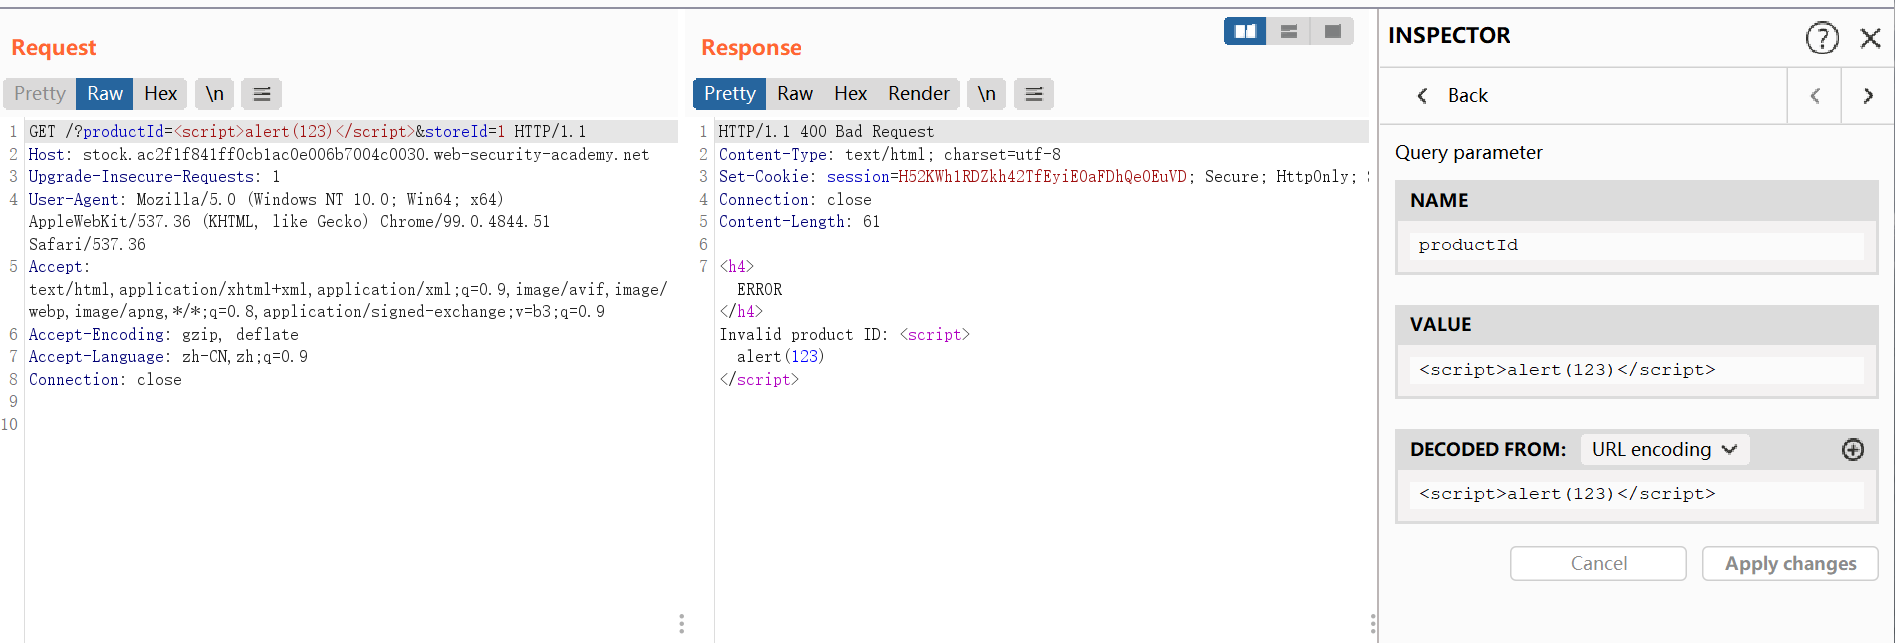
Task: Select combined single-pane layout icon
Action: coord(1332,32)
